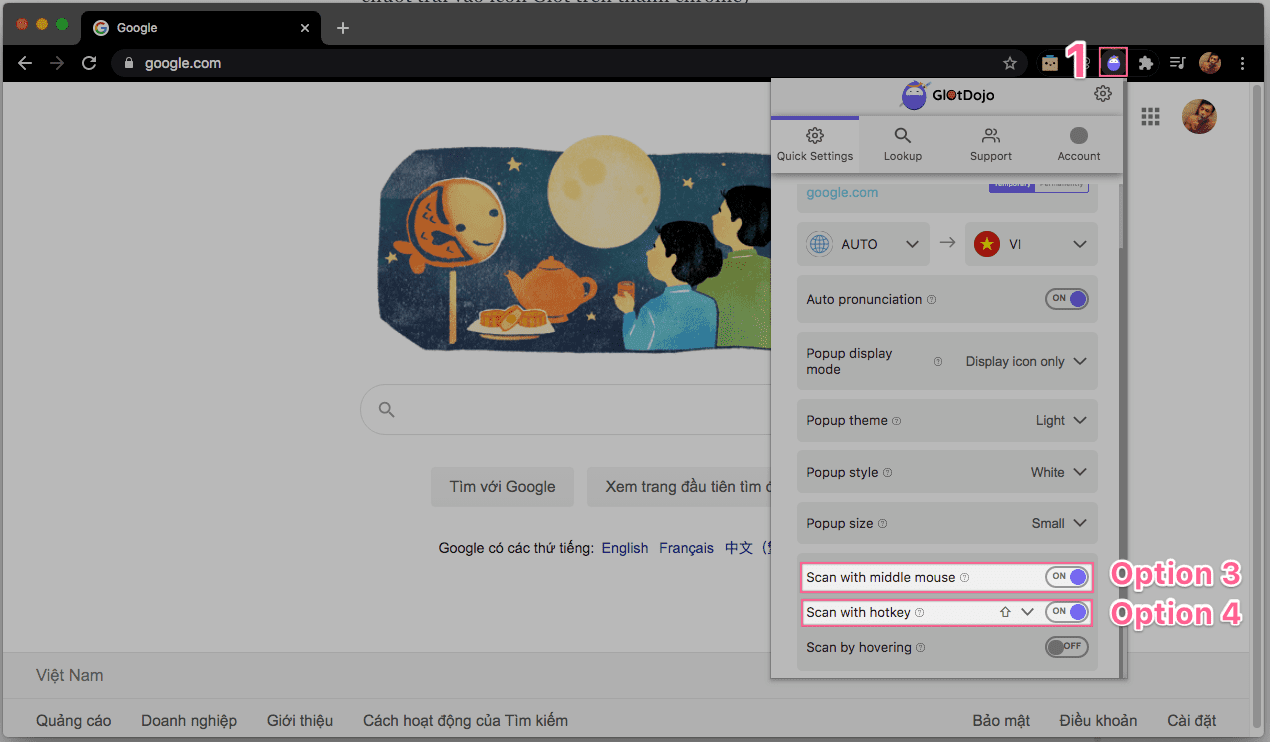Open the Cài đặt footer link
The image size is (1270, 742).
pos(1192,720)
